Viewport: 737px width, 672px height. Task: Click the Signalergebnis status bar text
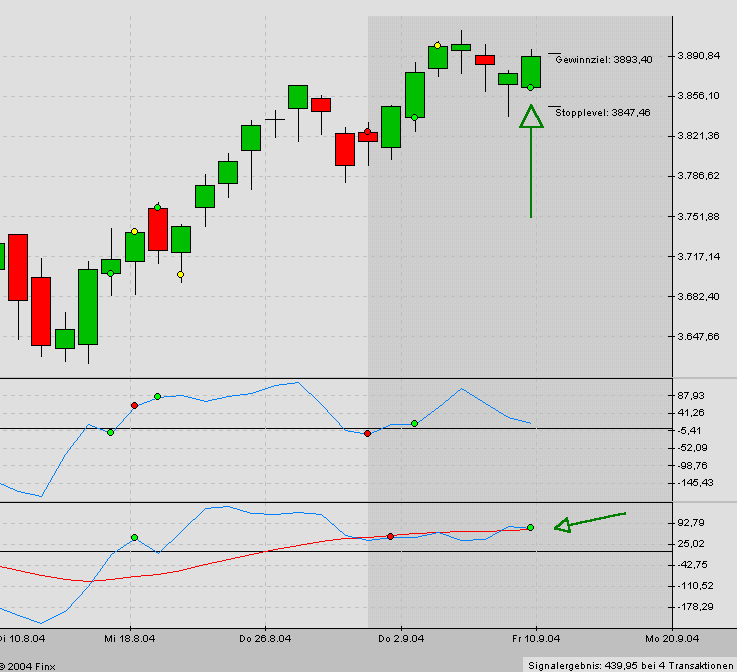pos(630,664)
